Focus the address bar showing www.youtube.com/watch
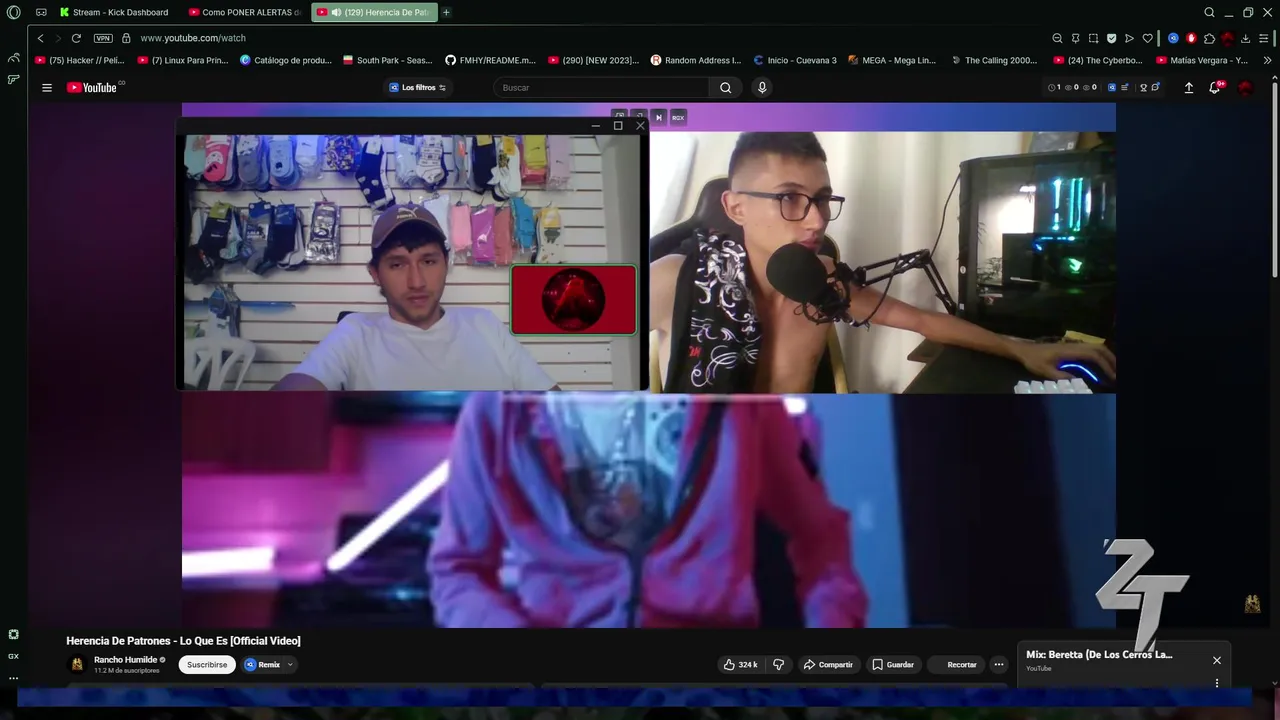This screenshot has height=720, width=1280. [x=193, y=38]
